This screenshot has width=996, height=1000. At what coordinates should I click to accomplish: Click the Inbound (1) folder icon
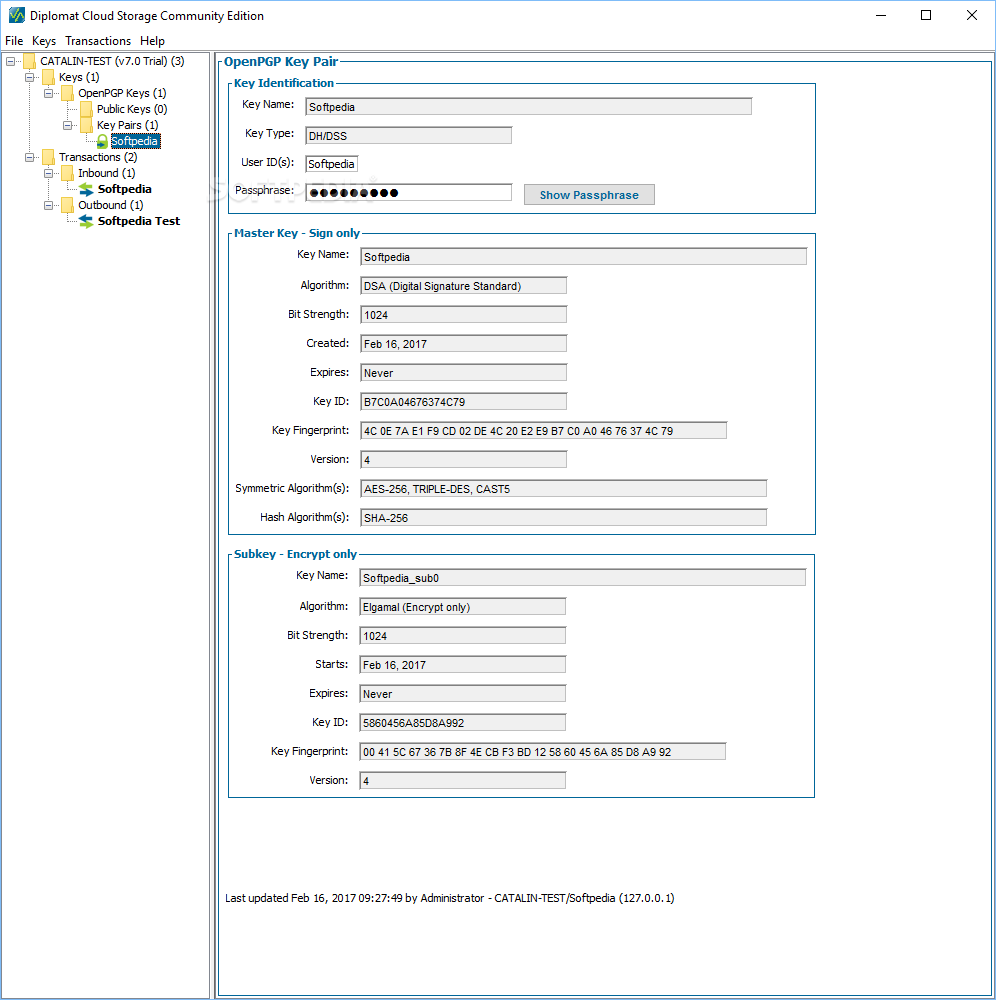point(68,173)
